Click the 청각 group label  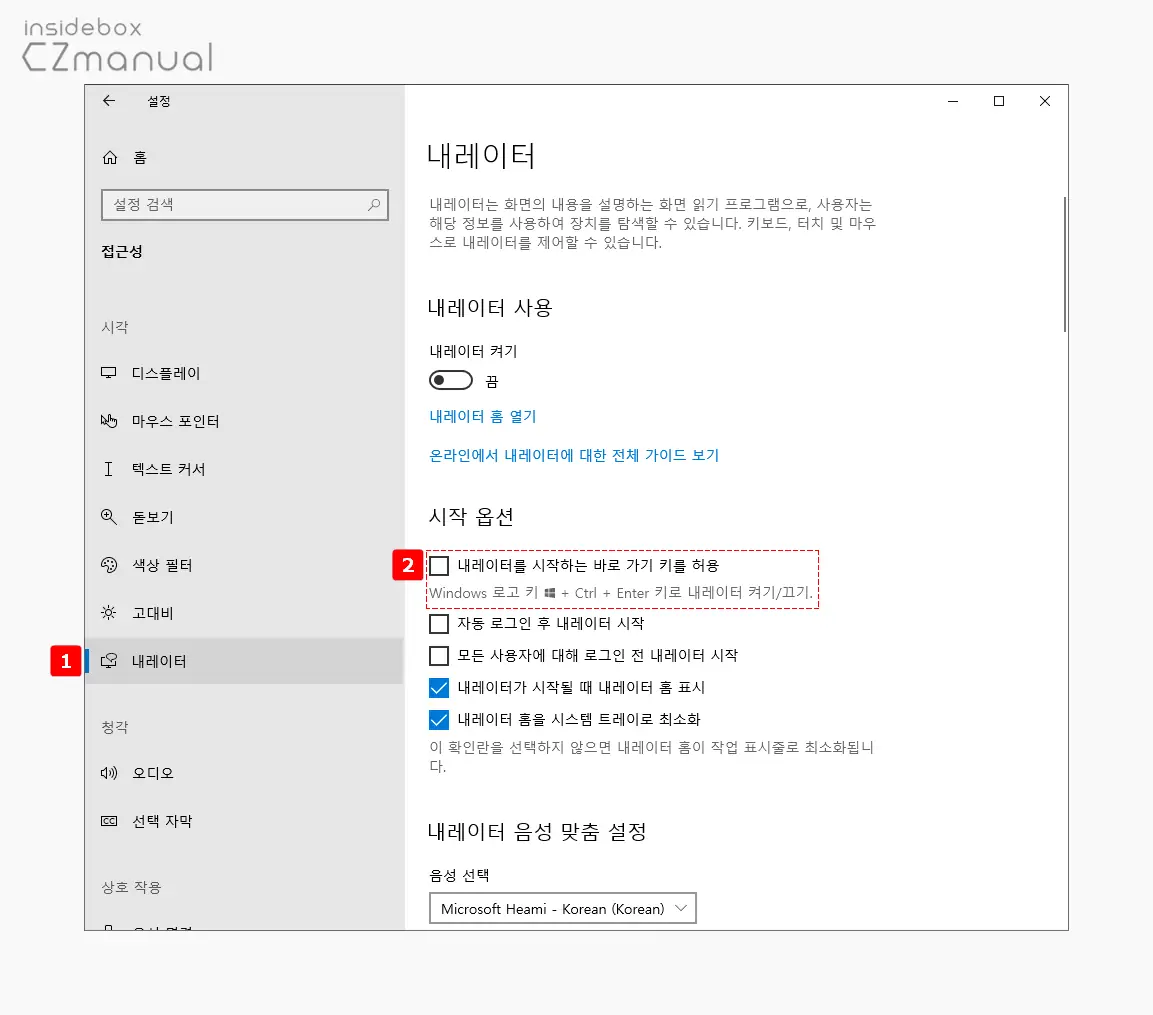(115, 727)
